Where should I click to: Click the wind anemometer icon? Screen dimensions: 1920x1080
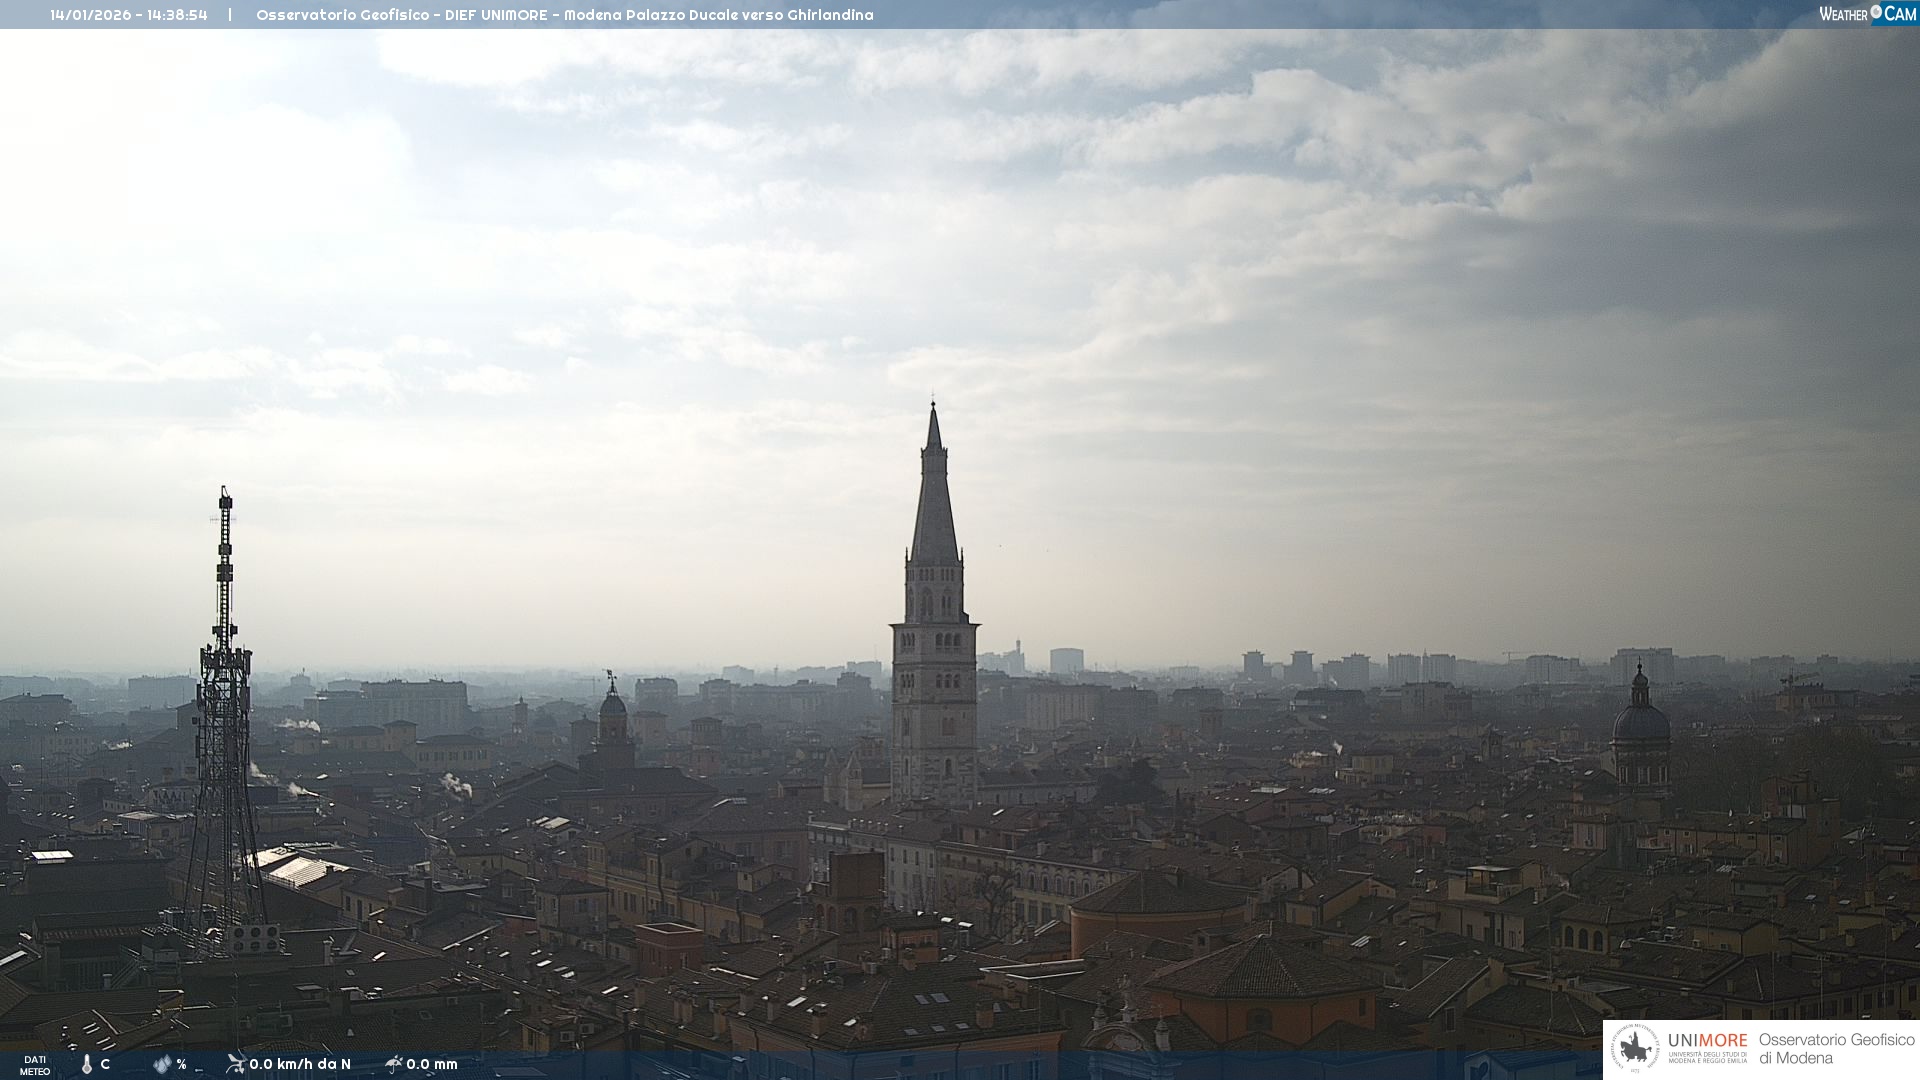(236, 1064)
